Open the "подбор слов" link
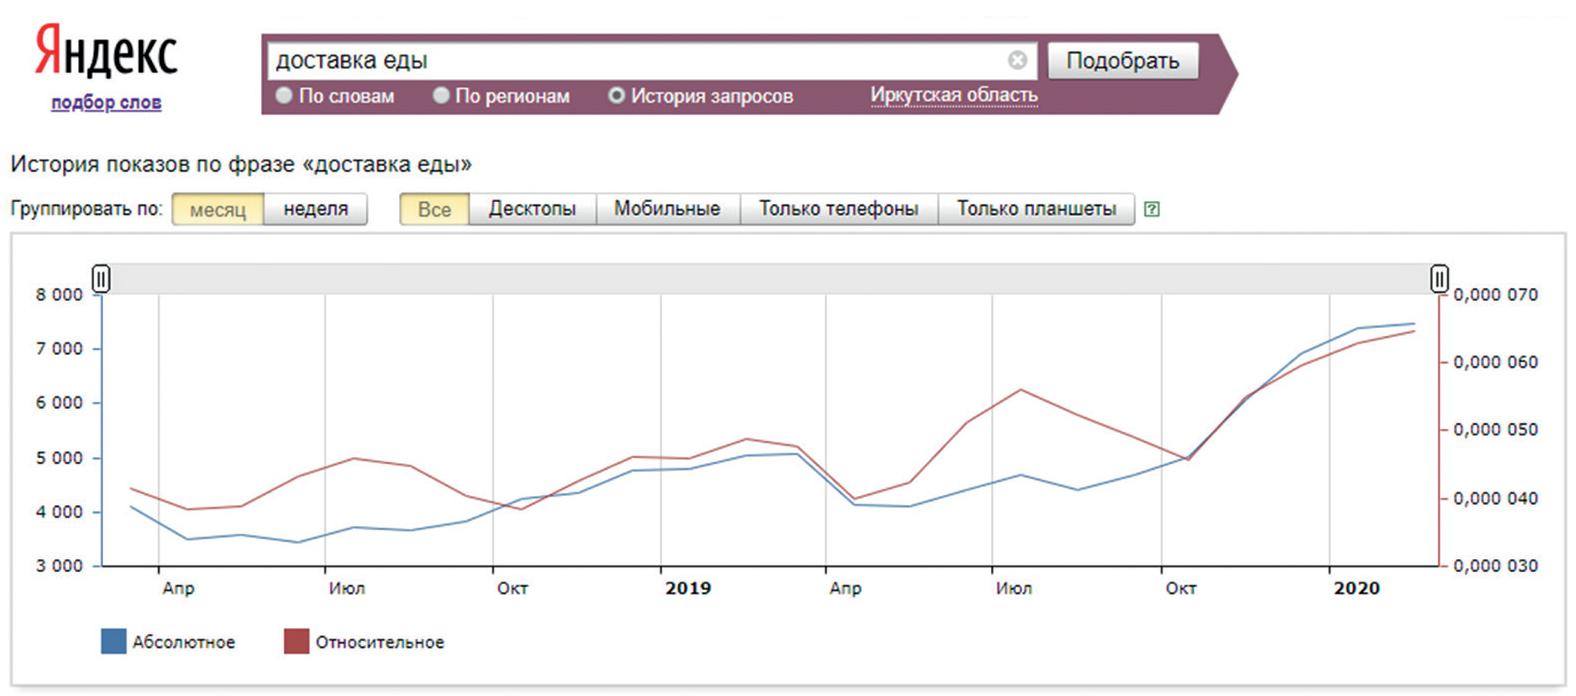Viewport: 1576px width, 696px height. click(x=106, y=103)
